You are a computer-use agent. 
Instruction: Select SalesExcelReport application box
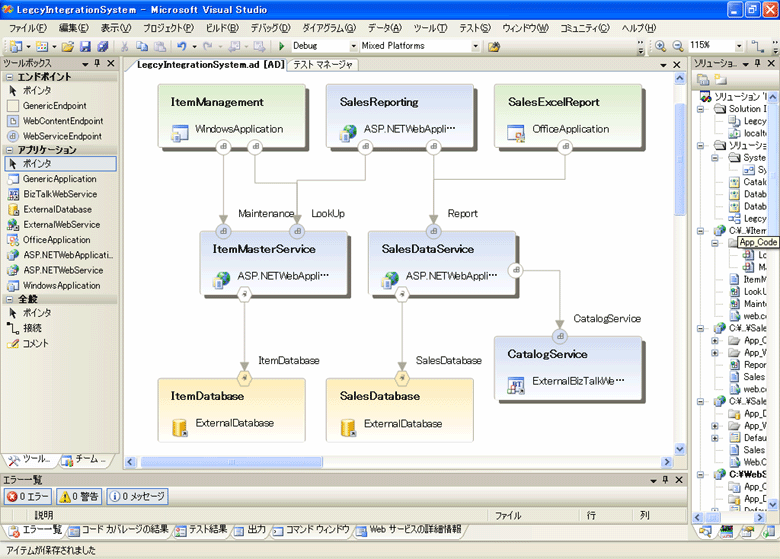click(x=568, y=116)
